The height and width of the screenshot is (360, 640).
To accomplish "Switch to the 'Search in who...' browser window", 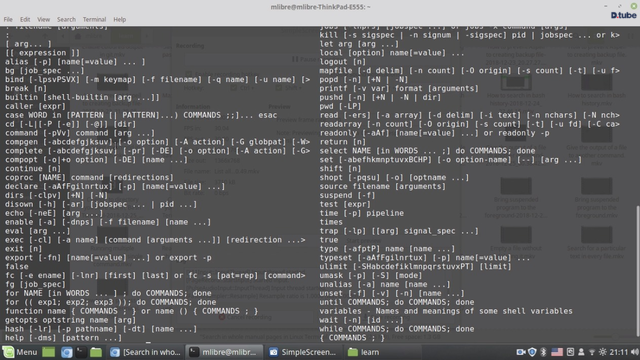I will pyautogui.click(x=145, y=352).
